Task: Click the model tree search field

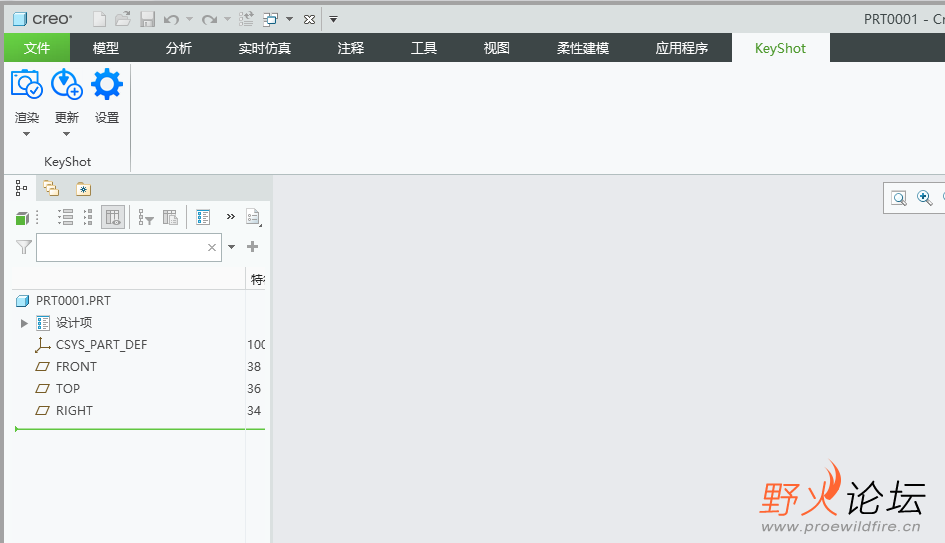Action: tap(128, 247)
